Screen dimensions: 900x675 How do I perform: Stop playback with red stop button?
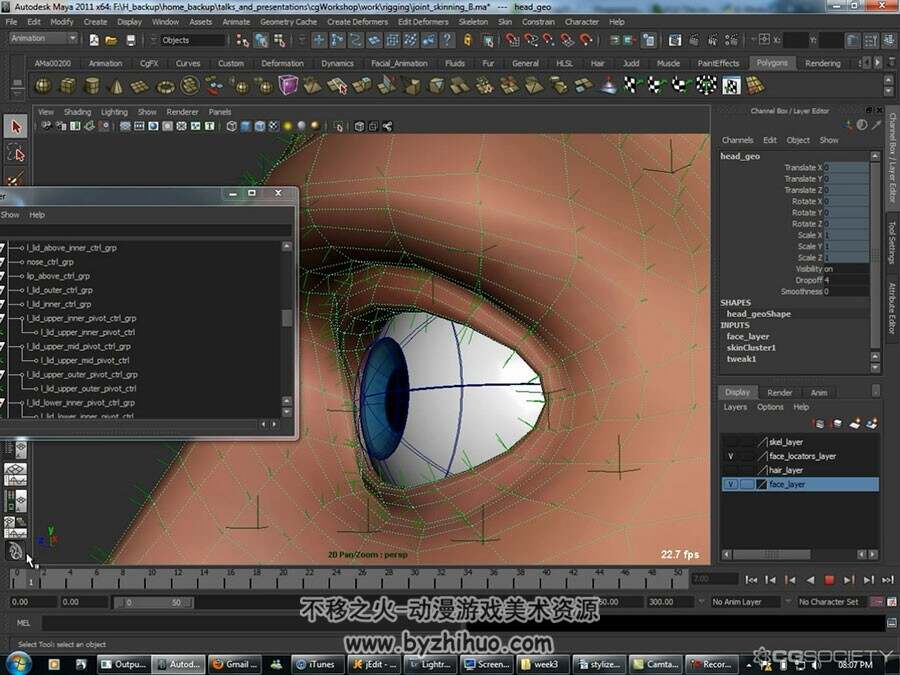pos(829,580)
